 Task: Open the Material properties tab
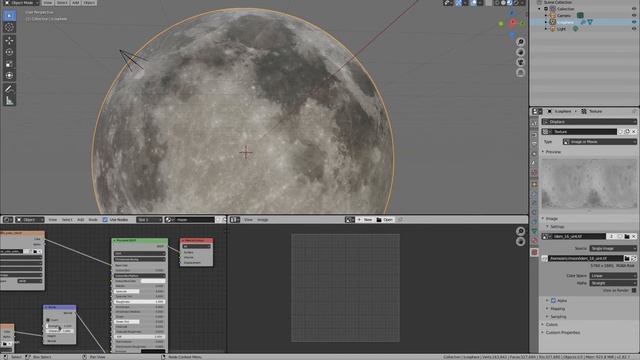pos(534,241)
